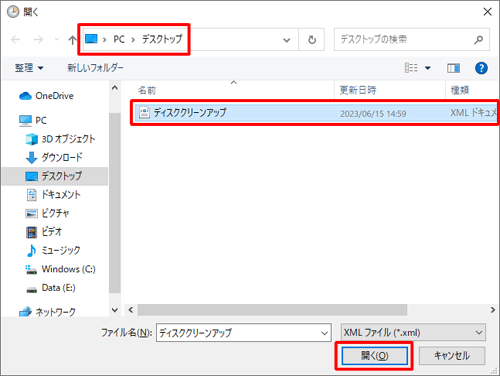Open the view options dropdown arrow
Screen dimensions: 500x376
point(428,68)
